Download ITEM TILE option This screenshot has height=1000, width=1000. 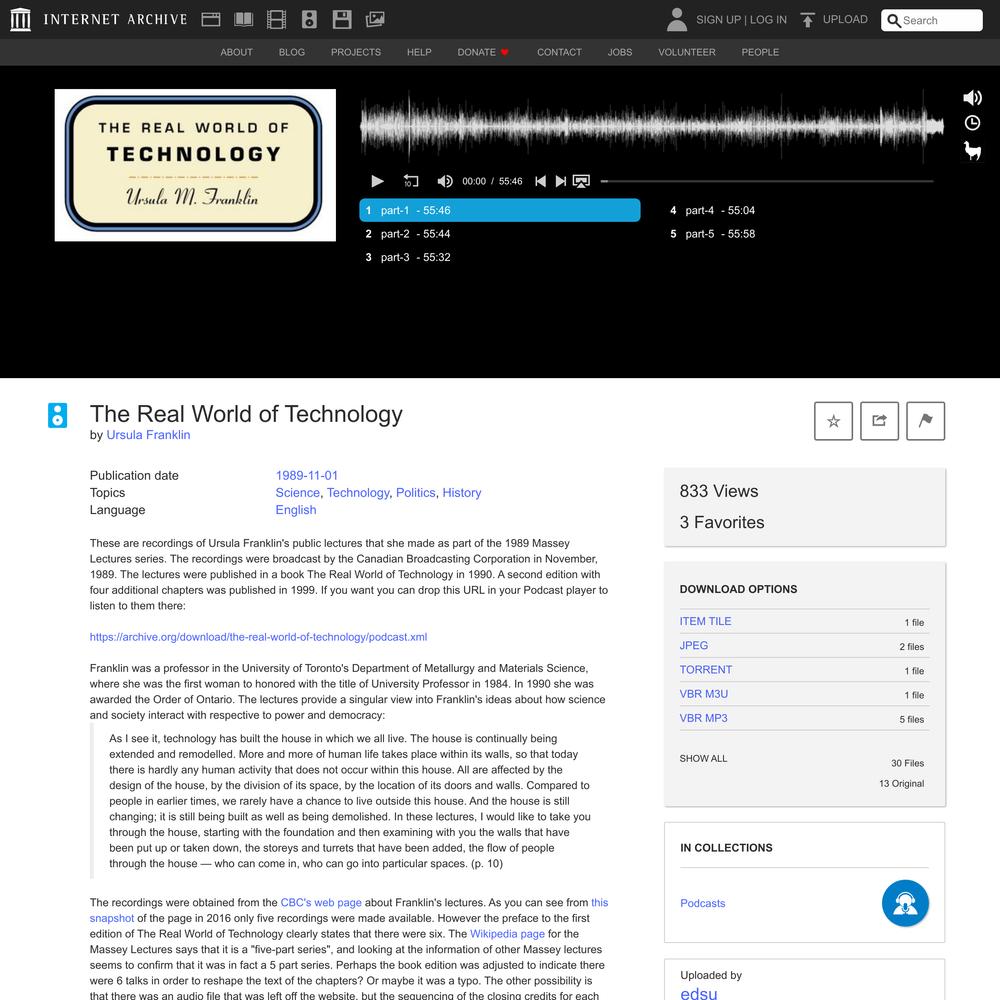coord(705,621)
